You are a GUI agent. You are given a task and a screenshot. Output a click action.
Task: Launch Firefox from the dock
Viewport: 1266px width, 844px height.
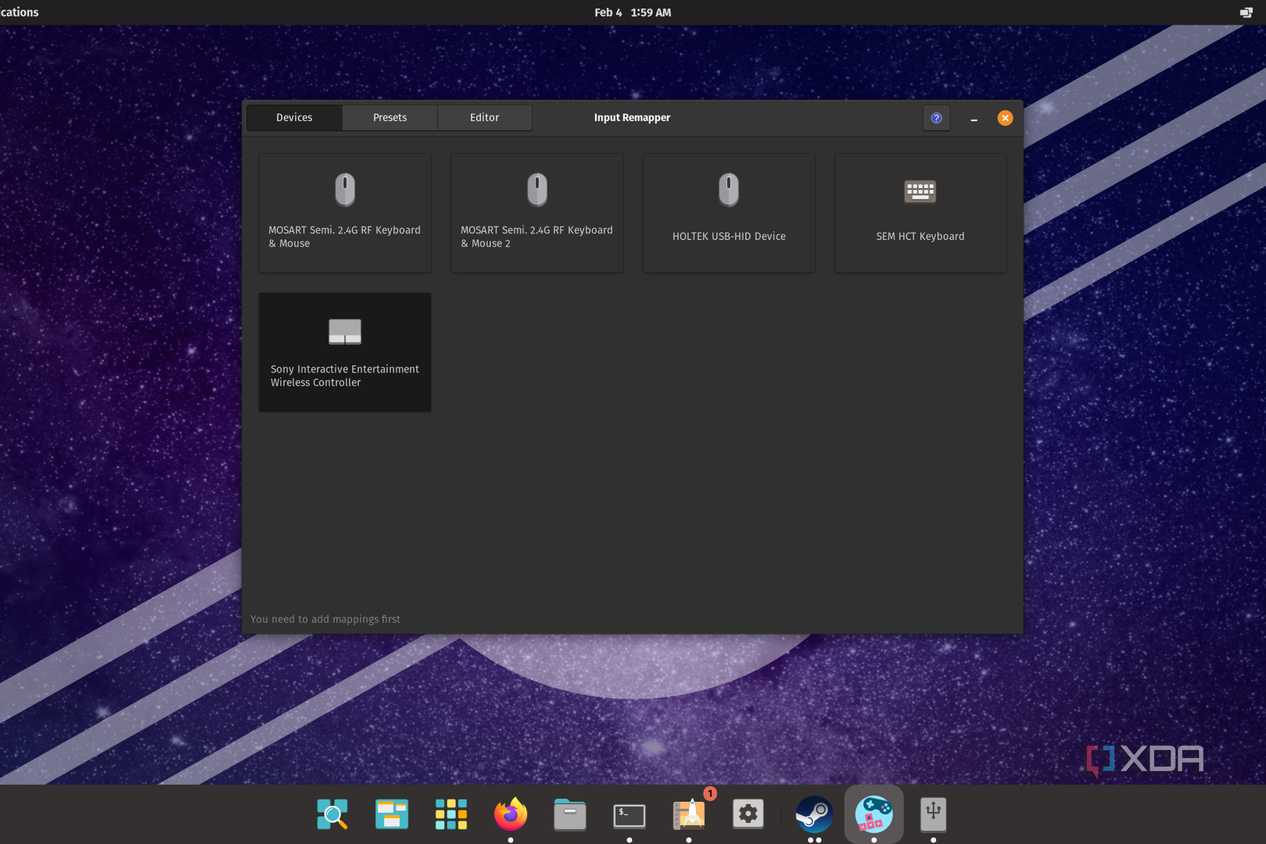(x=510, y=814)
